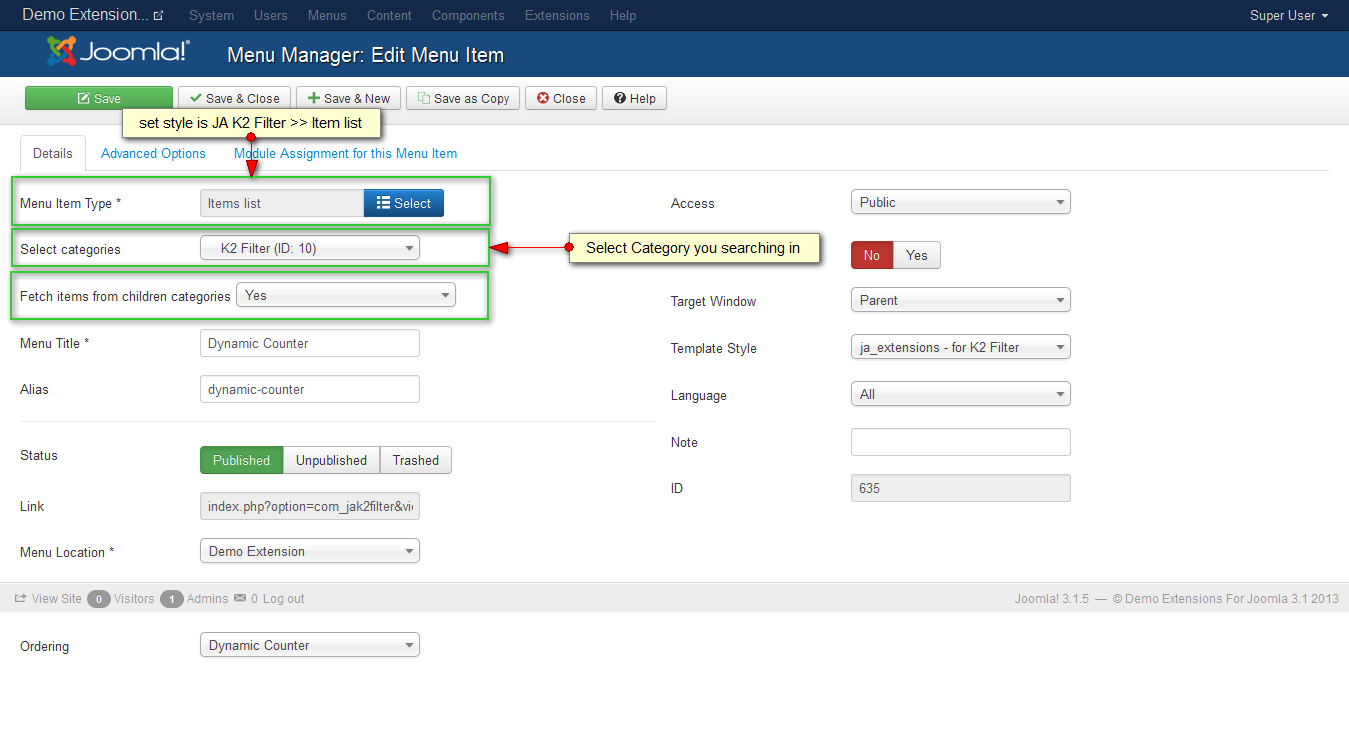Open the Select categories dropdown
1349x747 pixels.
[310, 248]
